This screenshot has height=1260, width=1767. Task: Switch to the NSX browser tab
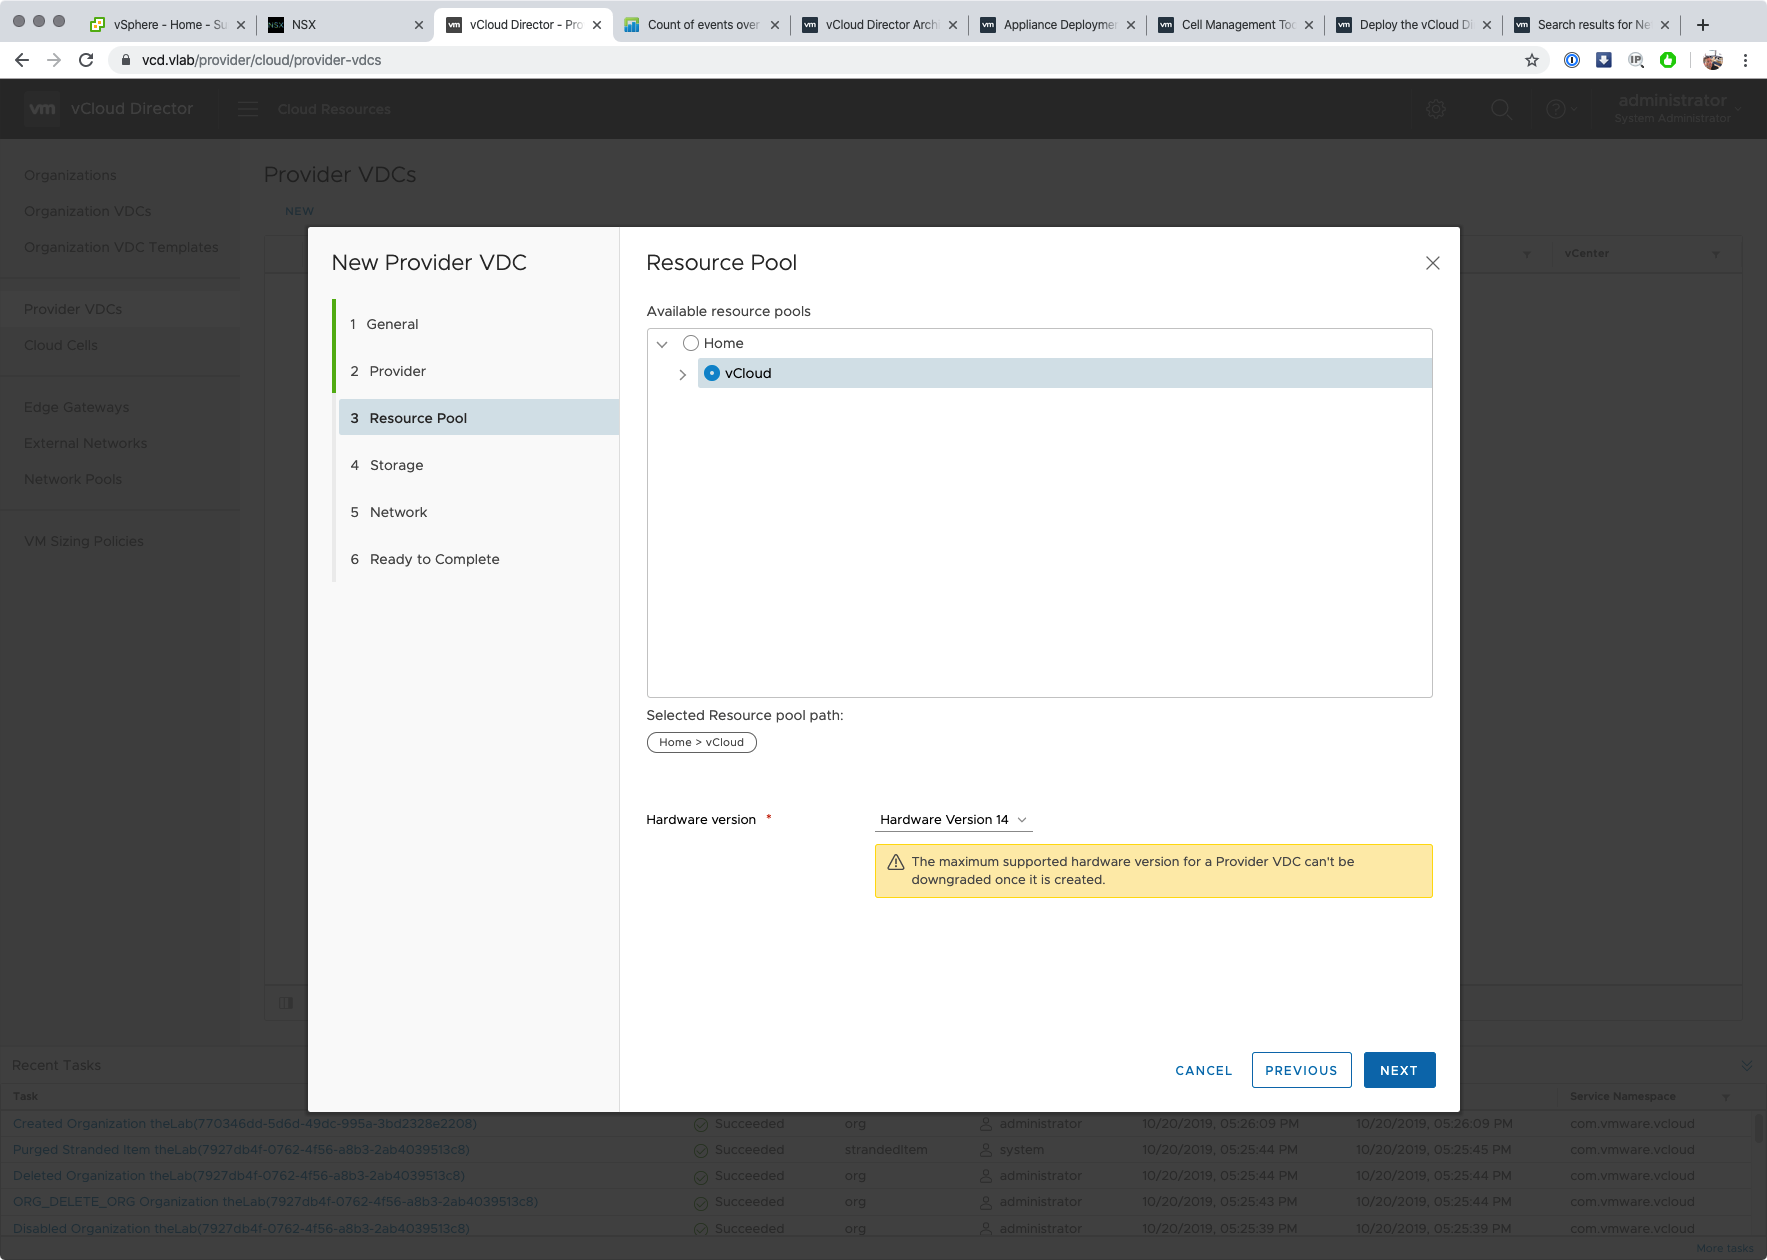(345, 25)
